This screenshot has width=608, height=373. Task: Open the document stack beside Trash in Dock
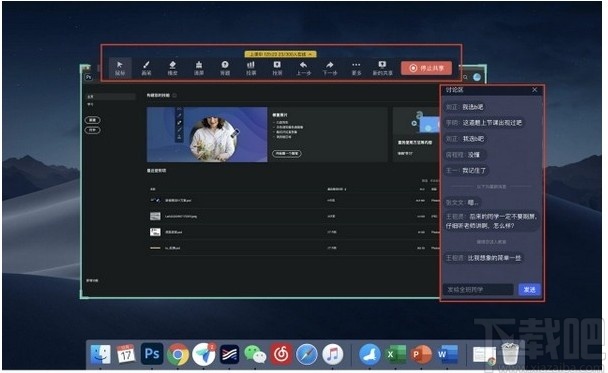484,355
